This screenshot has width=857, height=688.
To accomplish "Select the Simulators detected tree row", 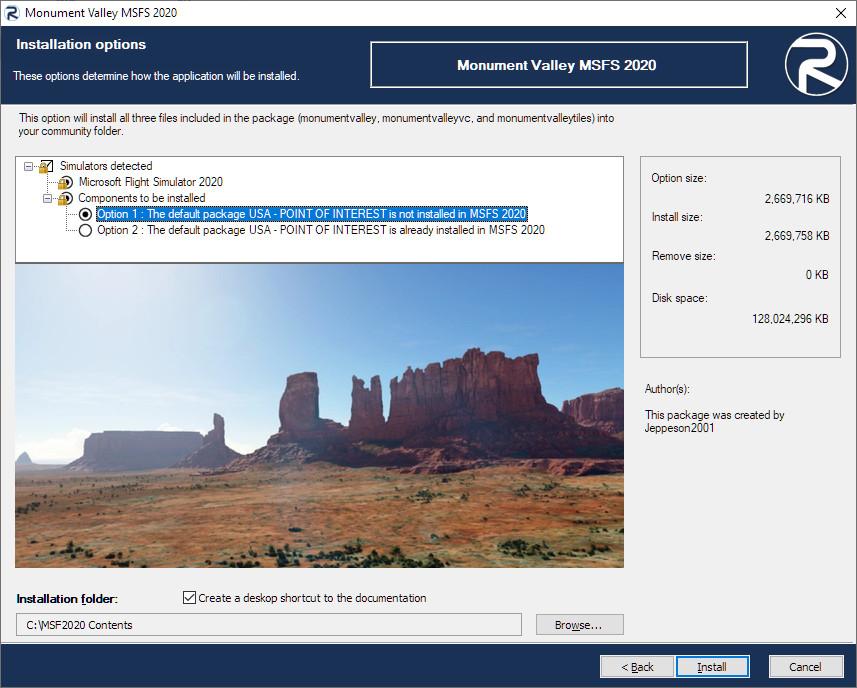I will click(106, 166).
